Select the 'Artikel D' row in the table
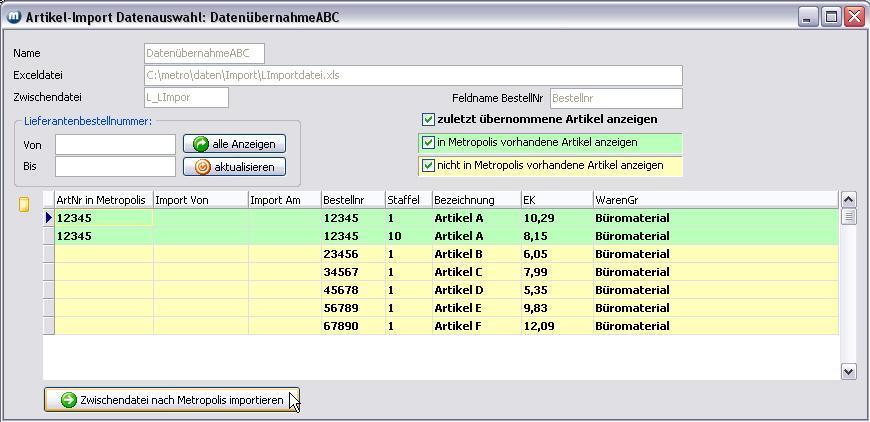 coord(458,290)
